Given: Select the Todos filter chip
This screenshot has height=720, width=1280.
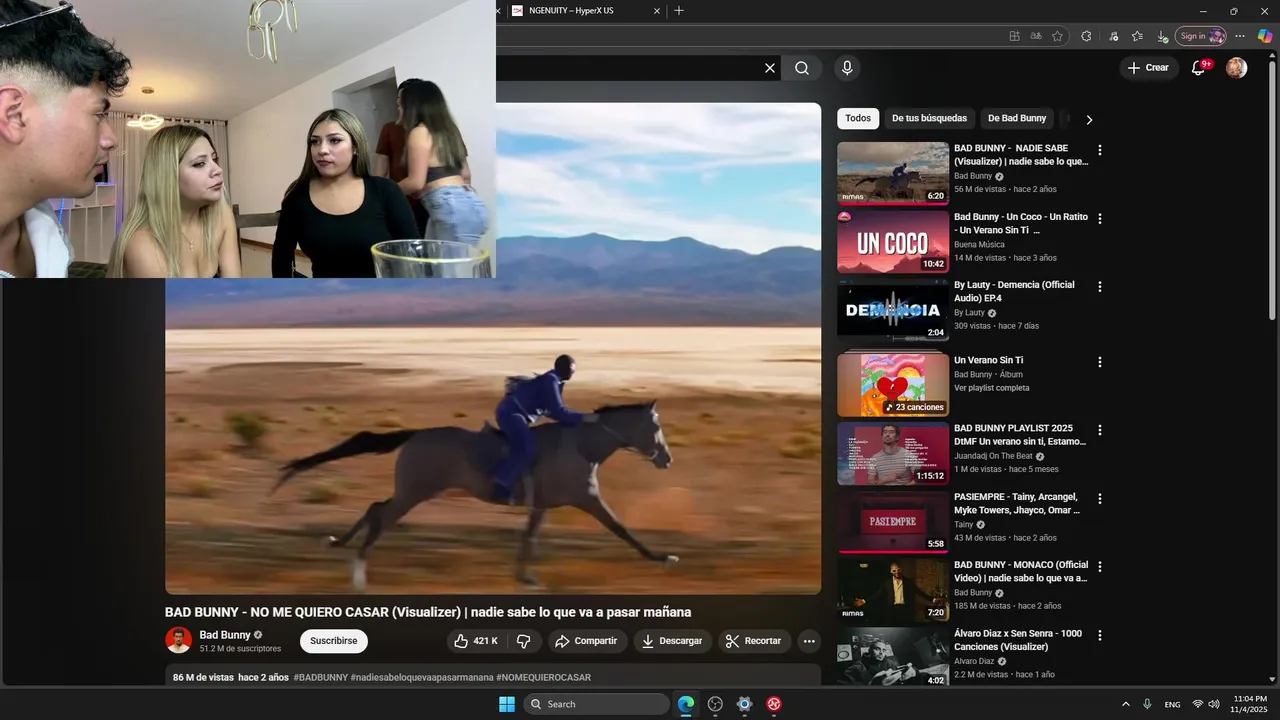Looking at the screenshot, I should (858, 118).
